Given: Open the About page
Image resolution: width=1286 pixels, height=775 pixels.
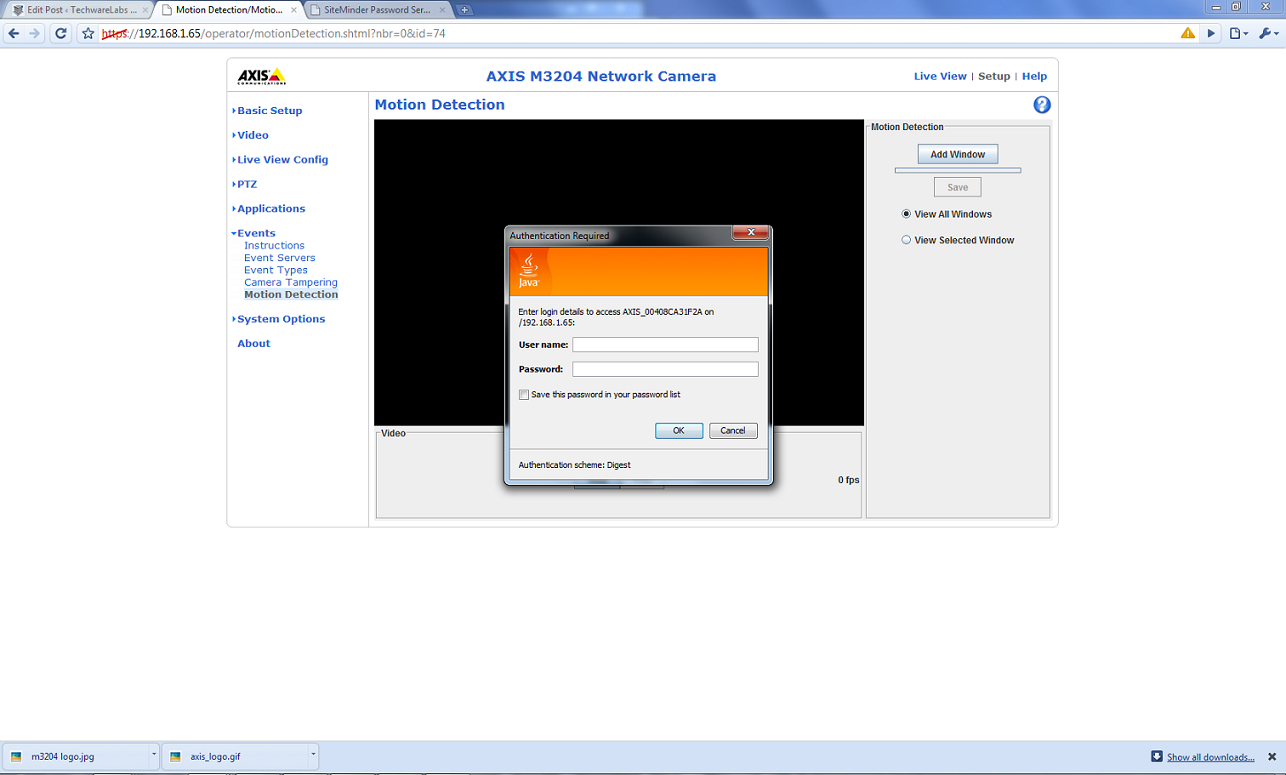Looking at the screenshot, I should [254, 344].
